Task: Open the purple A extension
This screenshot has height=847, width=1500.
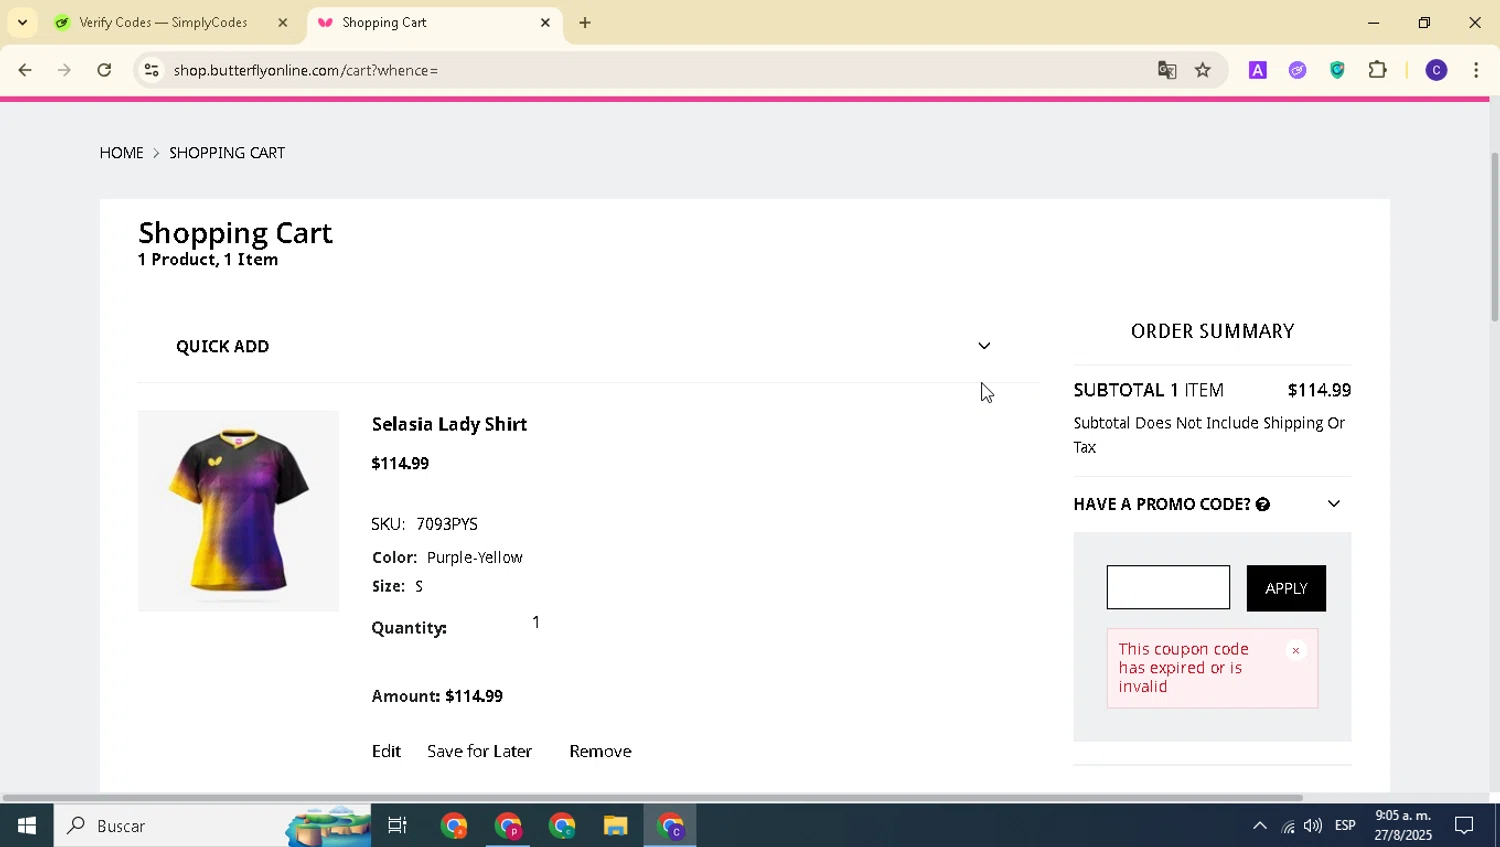Action: (x=1258, y=70)
